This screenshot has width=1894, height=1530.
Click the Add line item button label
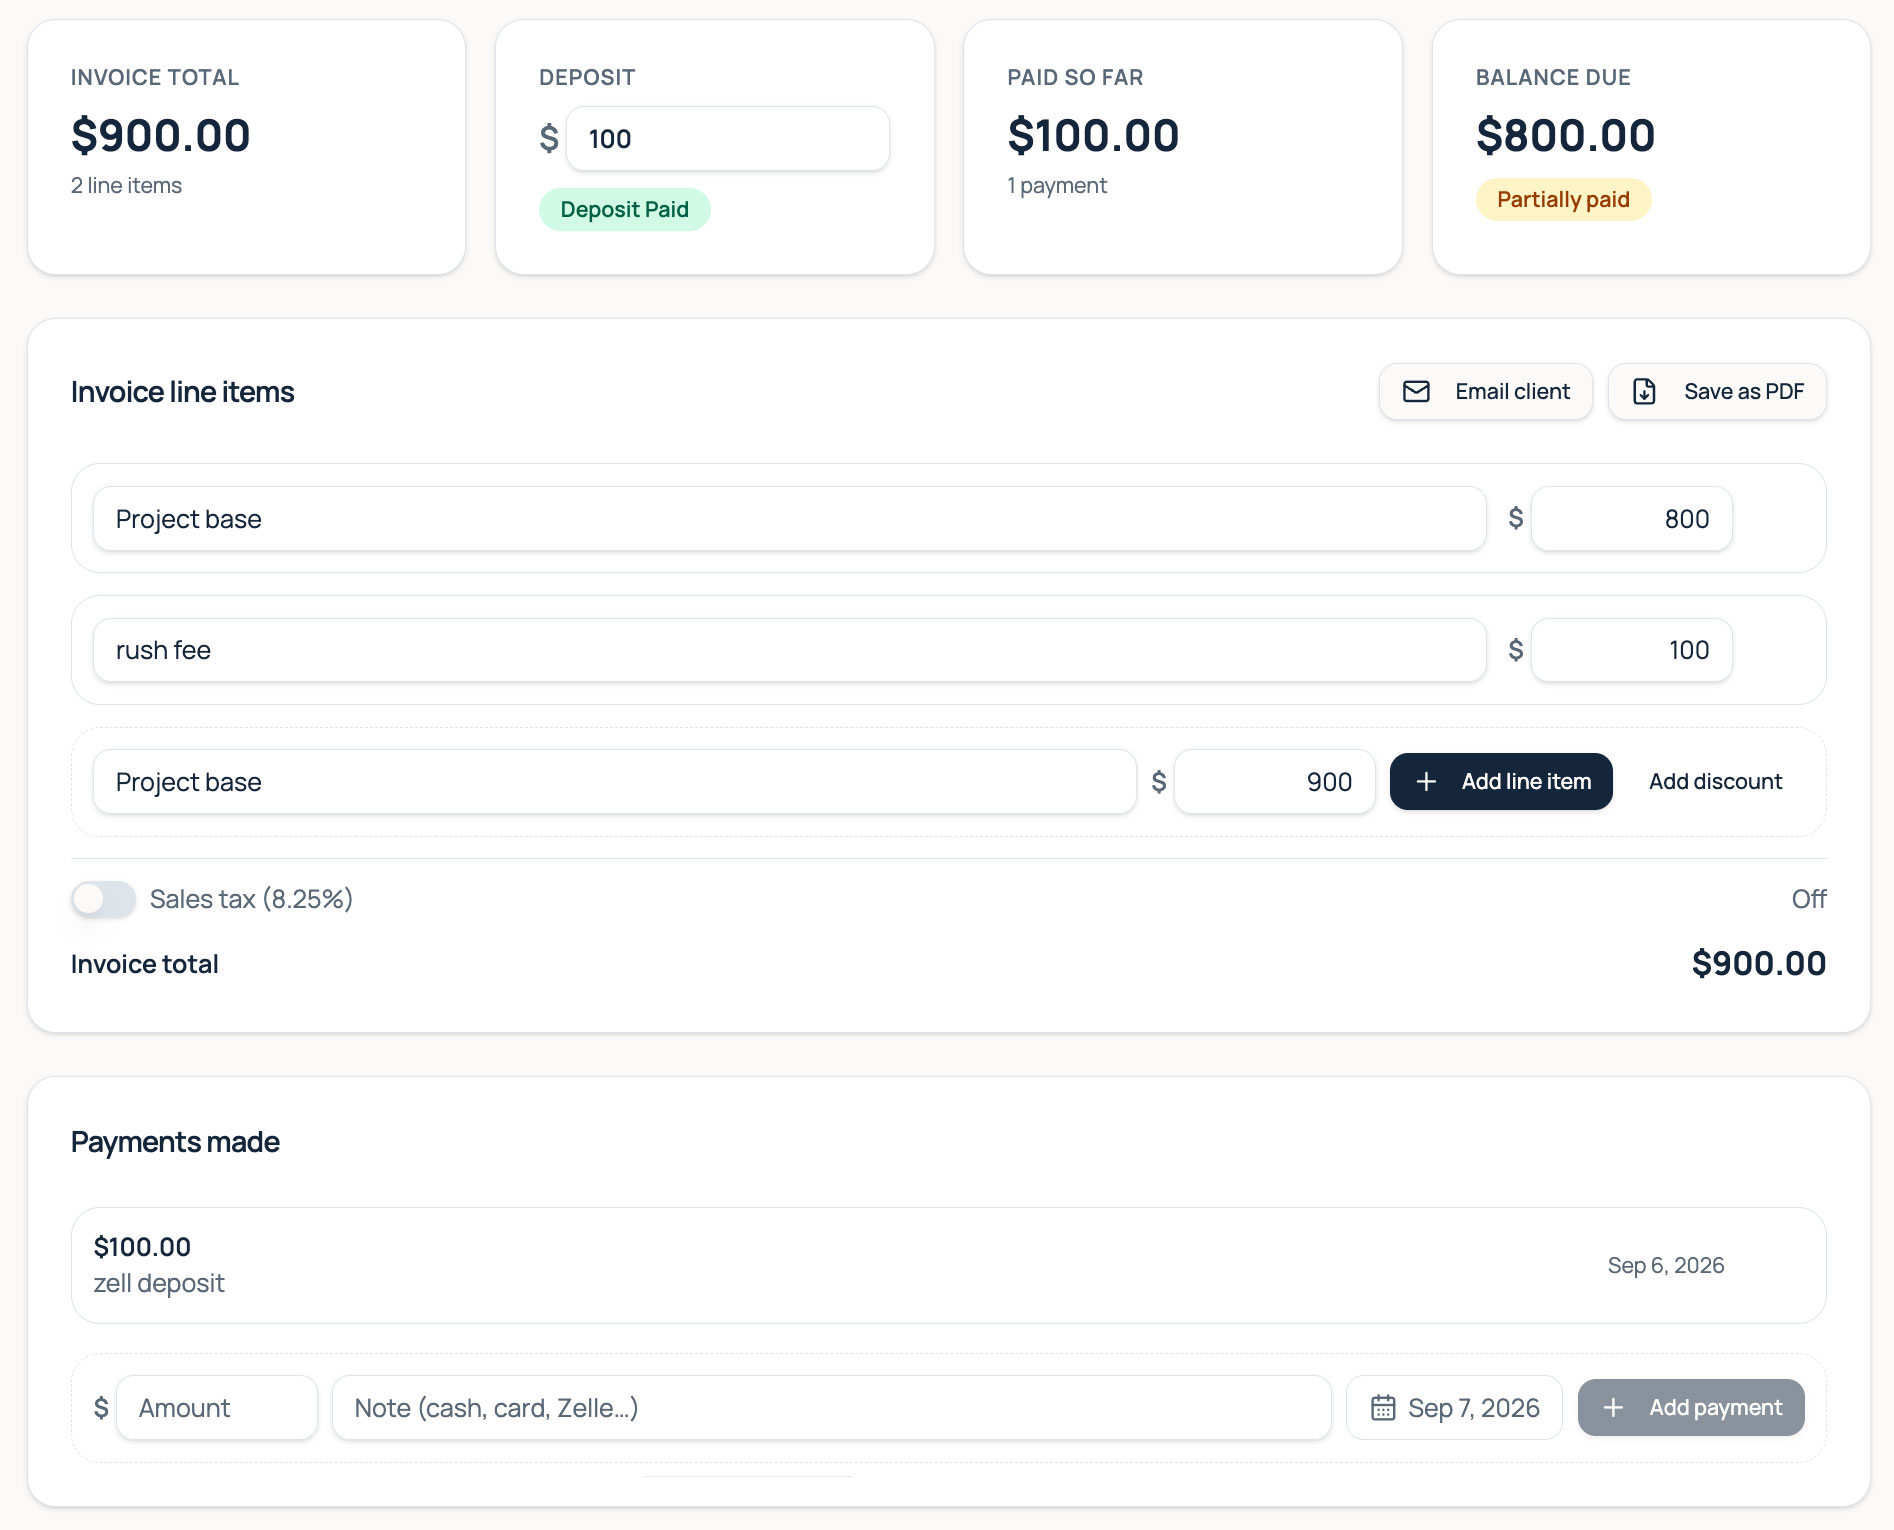[1526, 782]
